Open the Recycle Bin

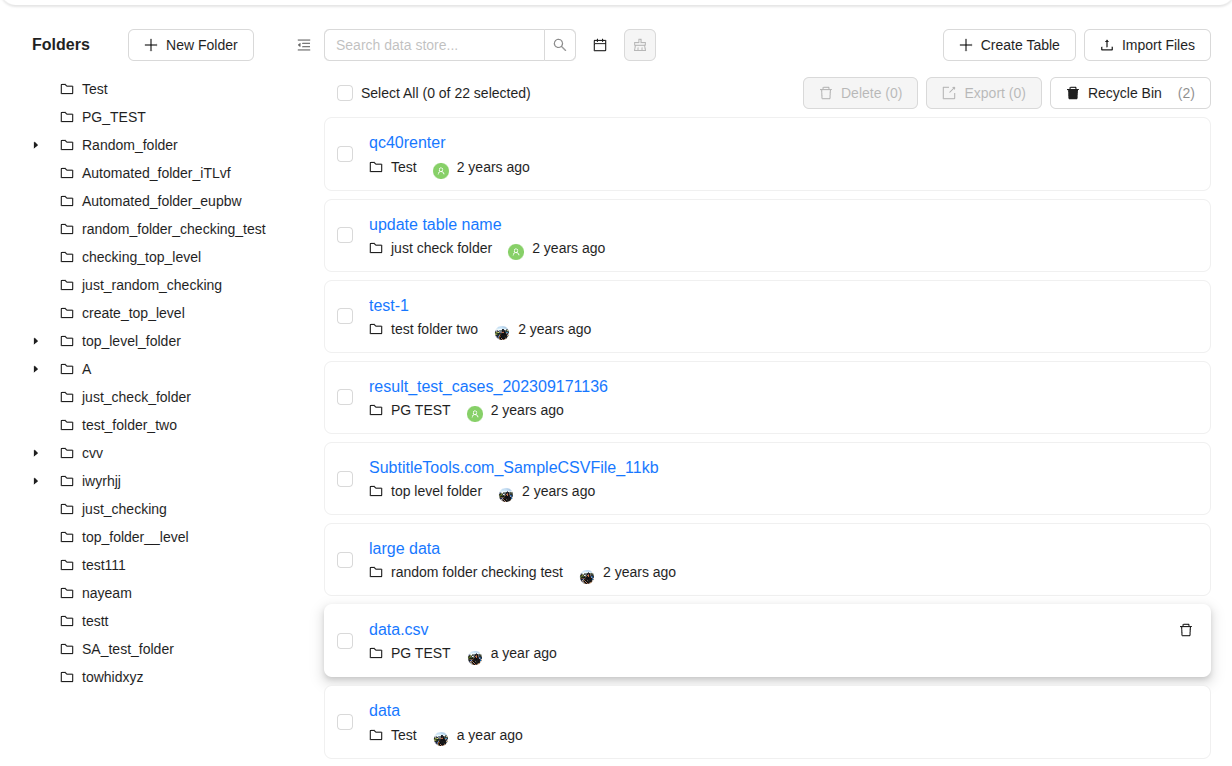click(x=1130, y=93)
